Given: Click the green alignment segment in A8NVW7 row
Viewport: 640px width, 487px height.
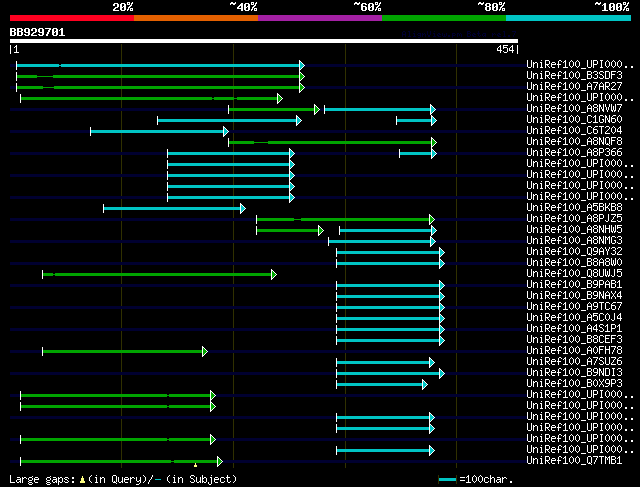Looking at the screenshot, I should click(272, 109).
